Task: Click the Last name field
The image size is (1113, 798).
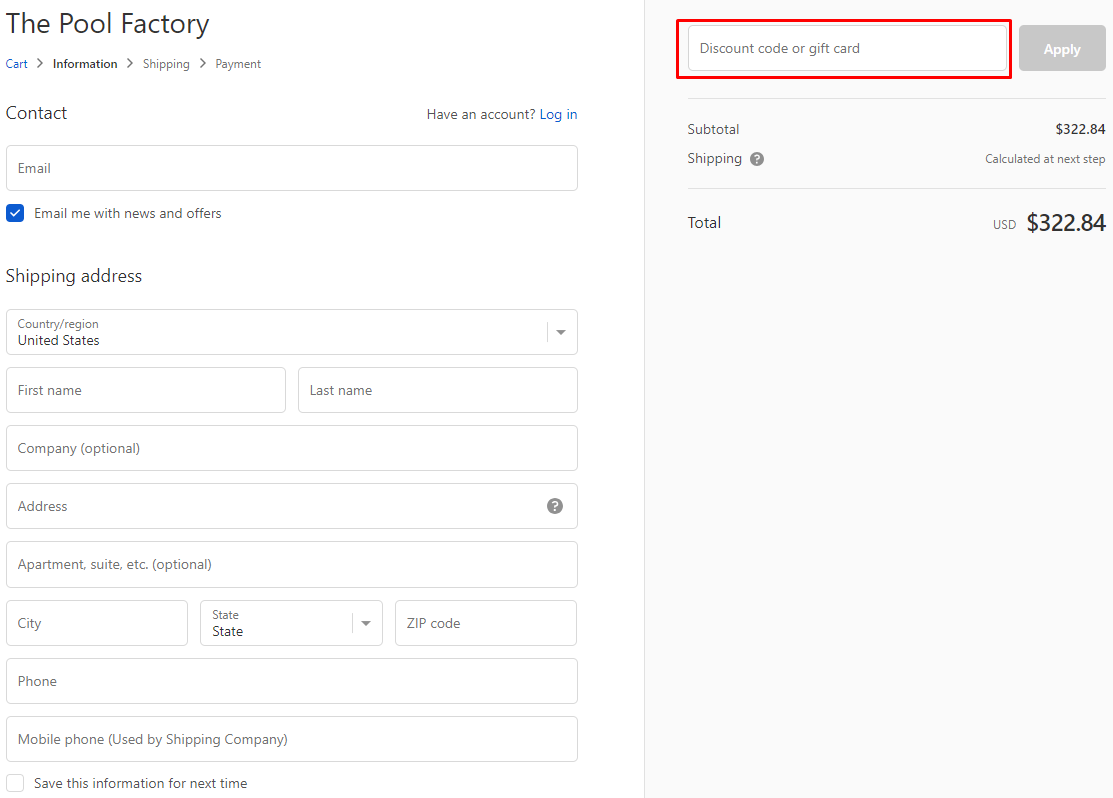Action: point(437,390)
